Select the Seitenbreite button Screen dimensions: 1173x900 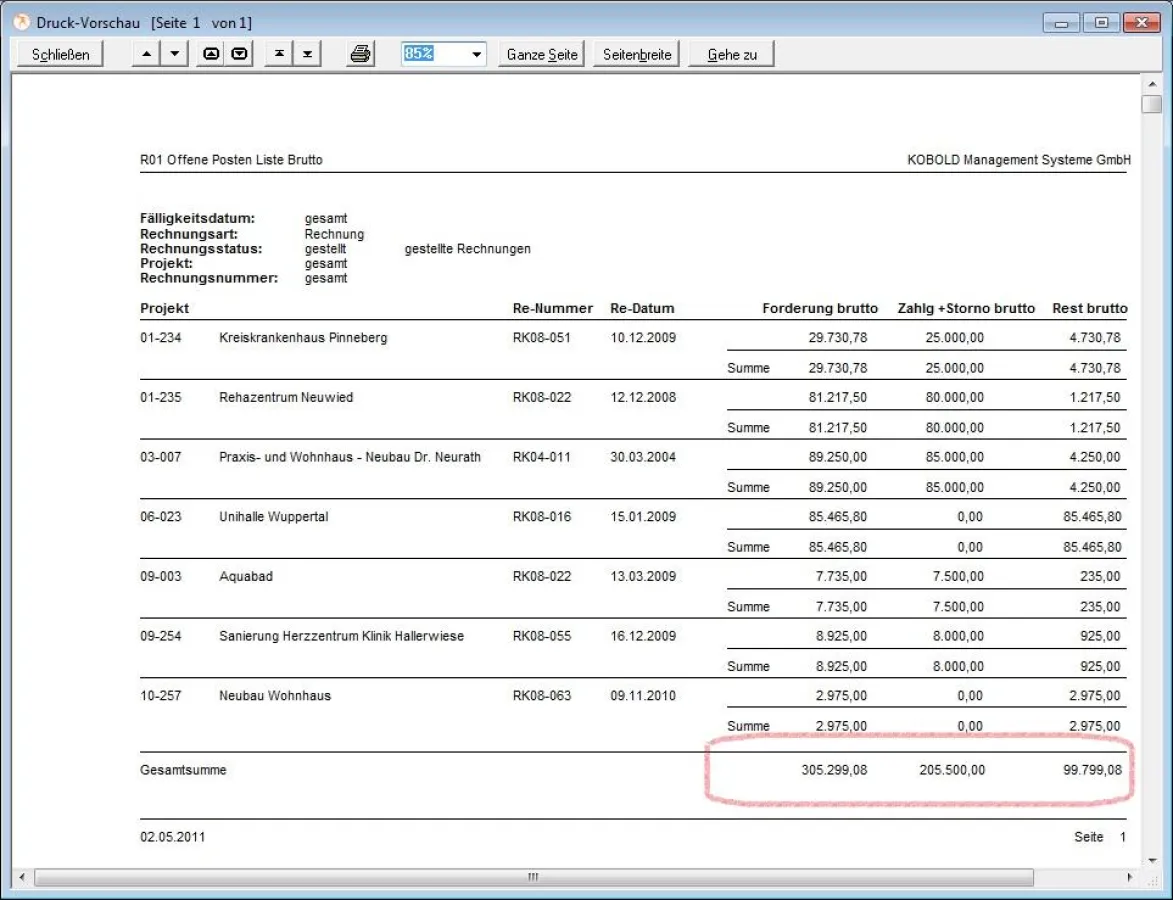click(x=637, y=55)
